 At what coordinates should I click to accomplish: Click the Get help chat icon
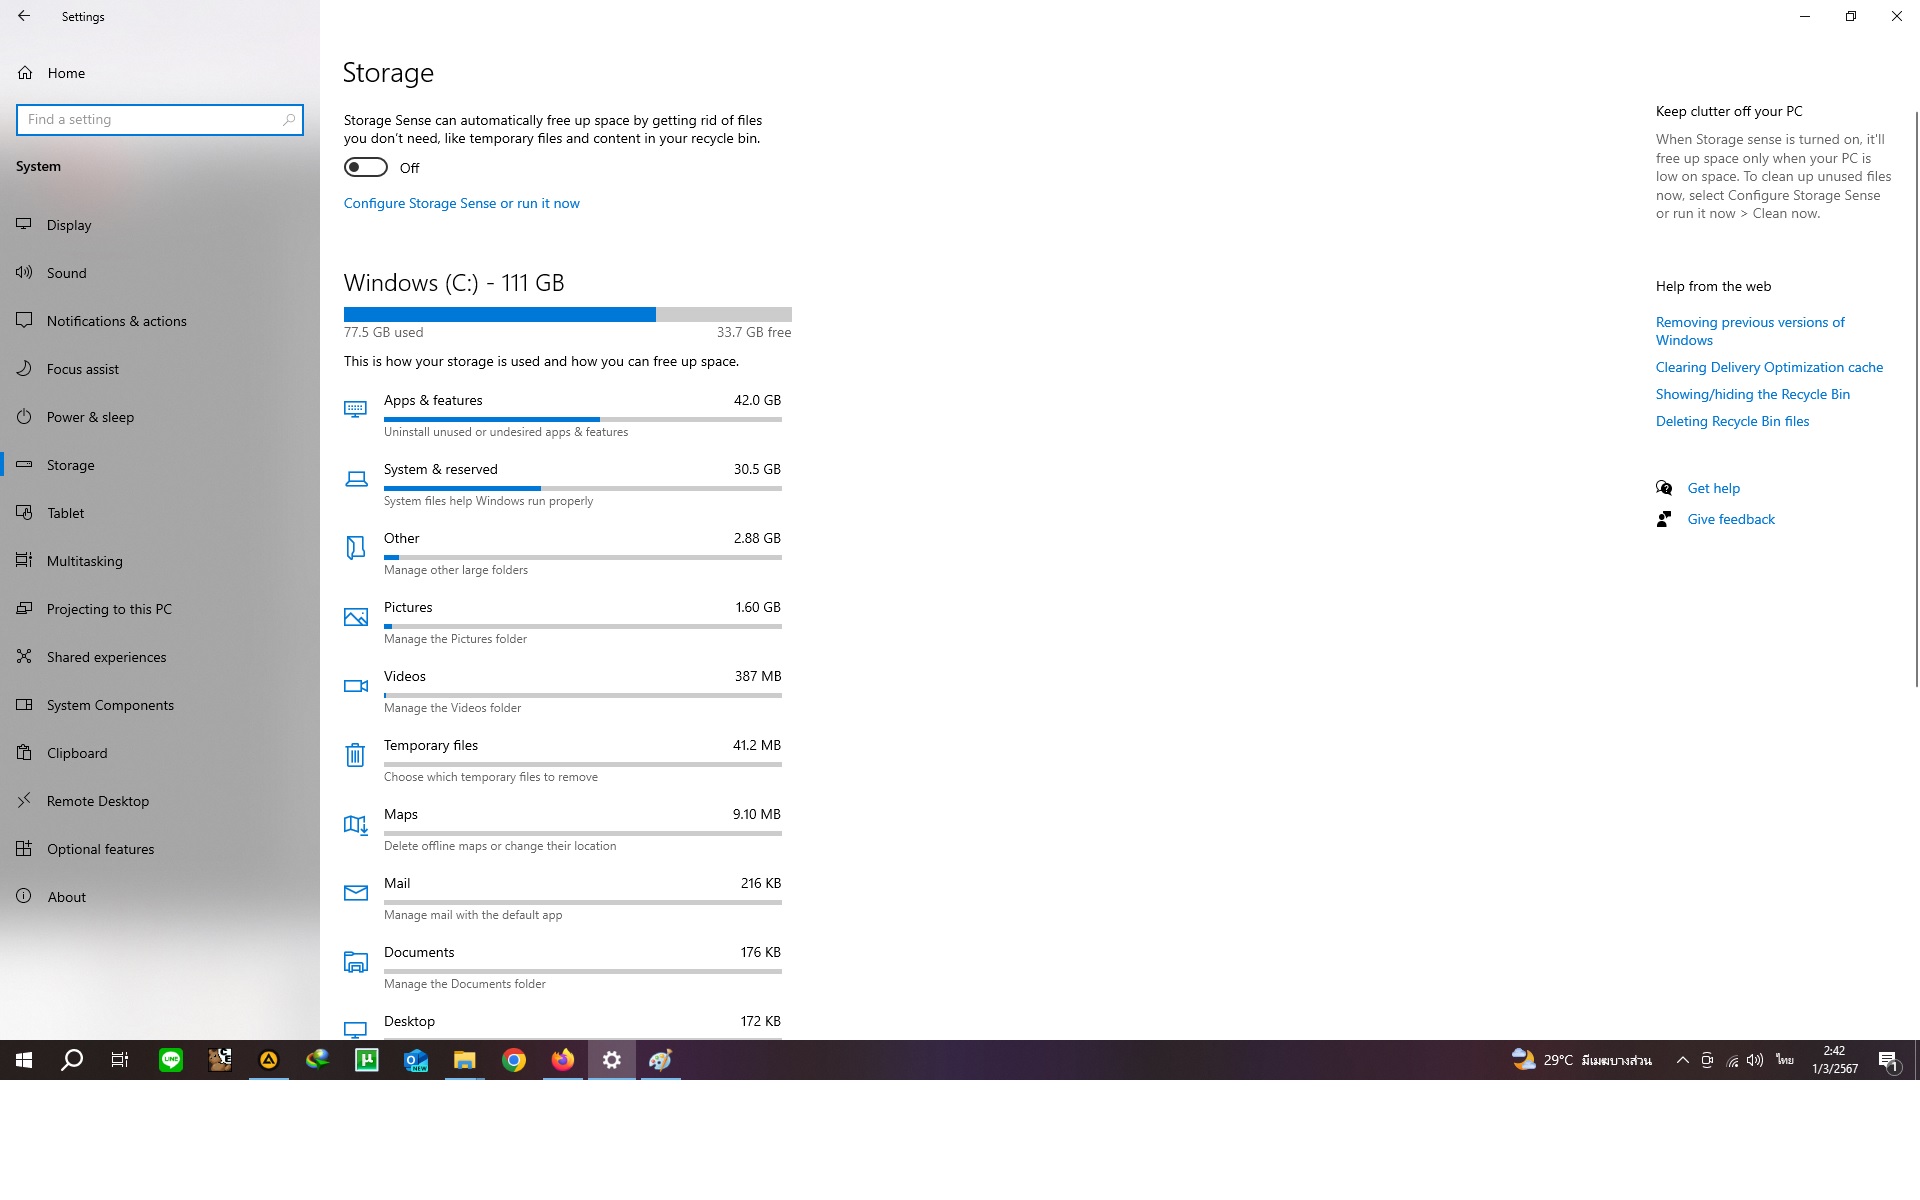pos(1664,488)
